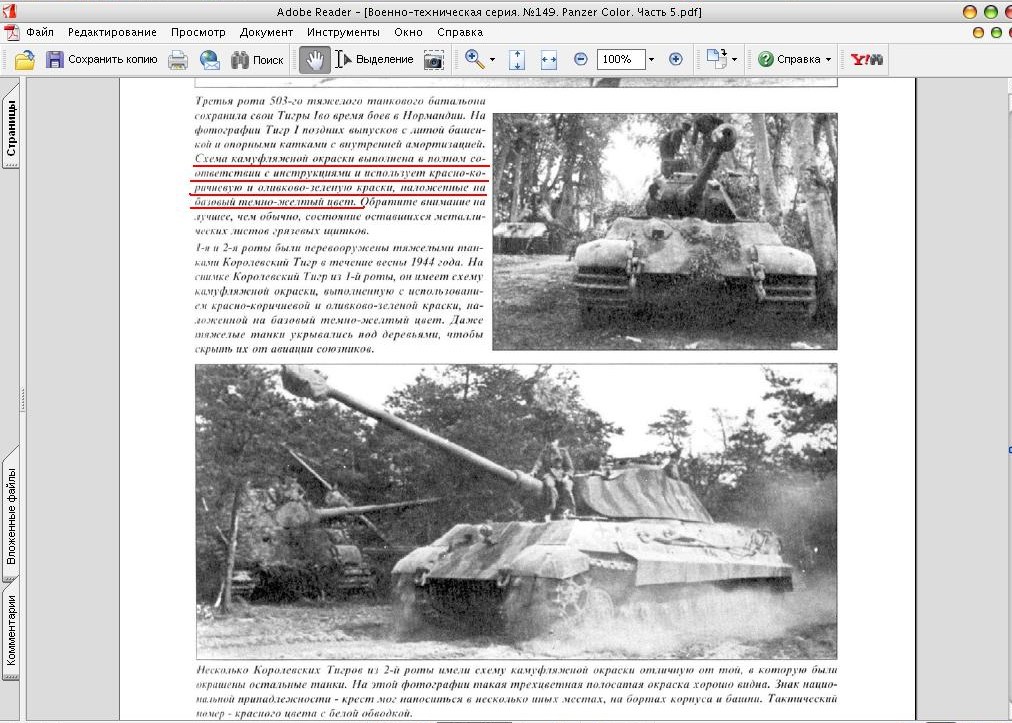This screenshot has width=1012, height=723.
Task: Open the Просмотр menu
Action: tap(198, 32)
